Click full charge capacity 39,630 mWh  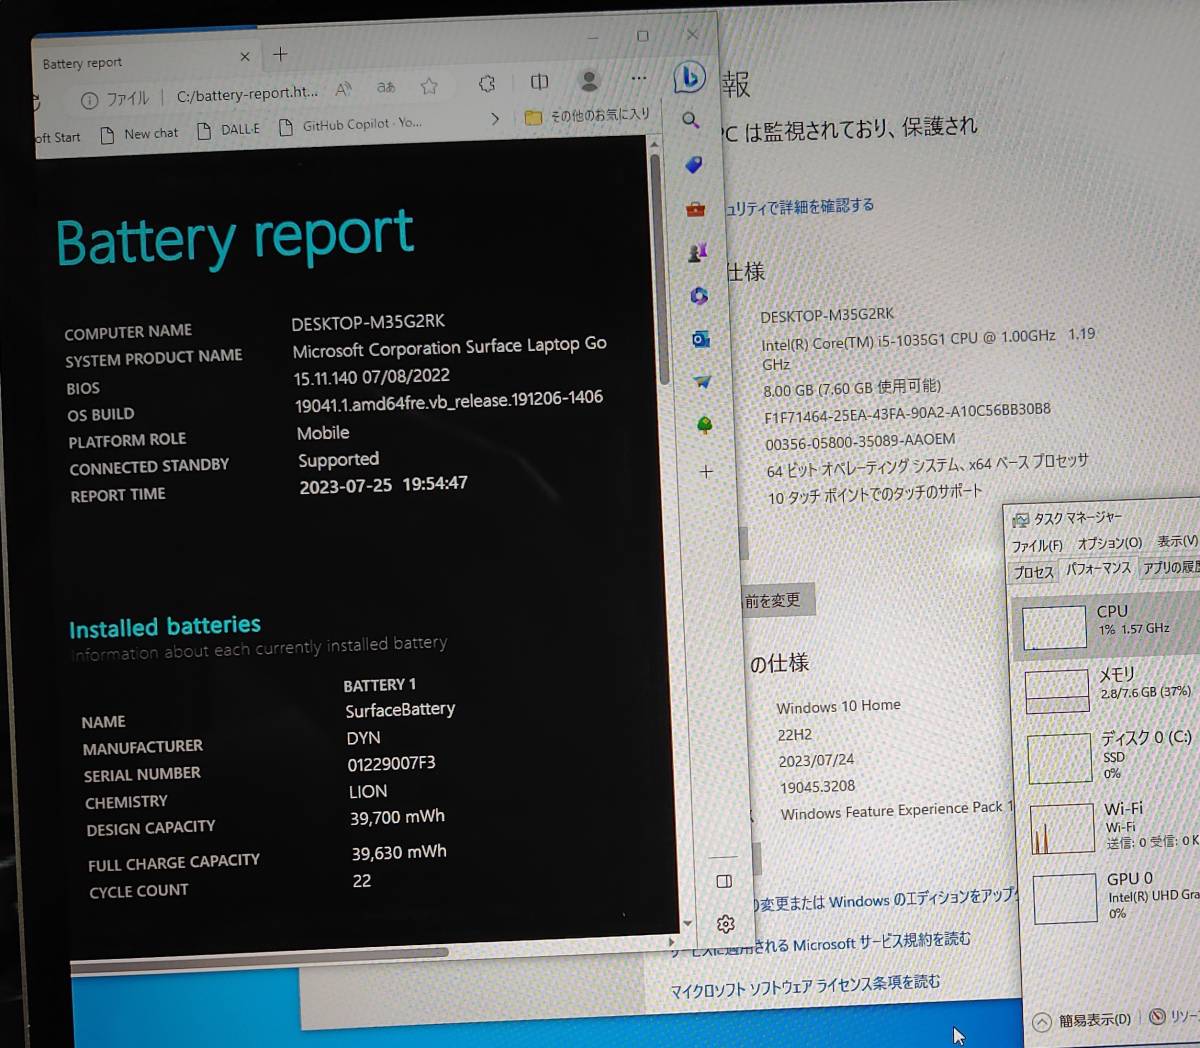coord(399,852)
